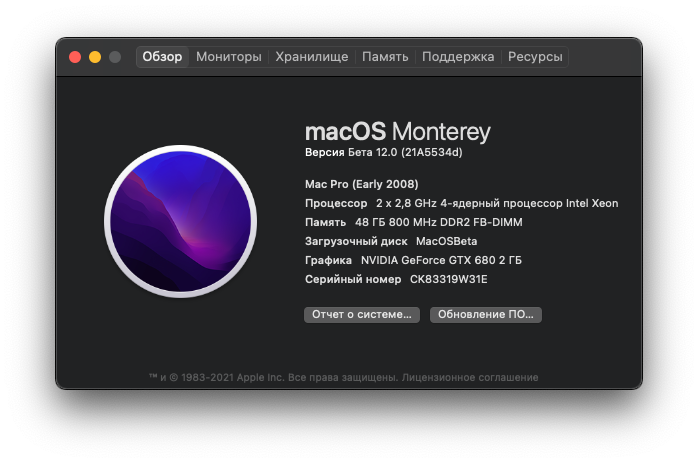
Task: Click the Обновление ПО… button
Action: [x=486, y=314]
